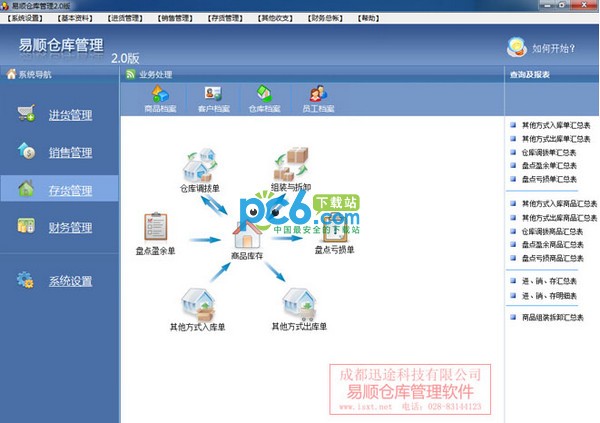Open report 其他方式入库单汇总表
The image size is (600, 423).
[x=556, y=125]
